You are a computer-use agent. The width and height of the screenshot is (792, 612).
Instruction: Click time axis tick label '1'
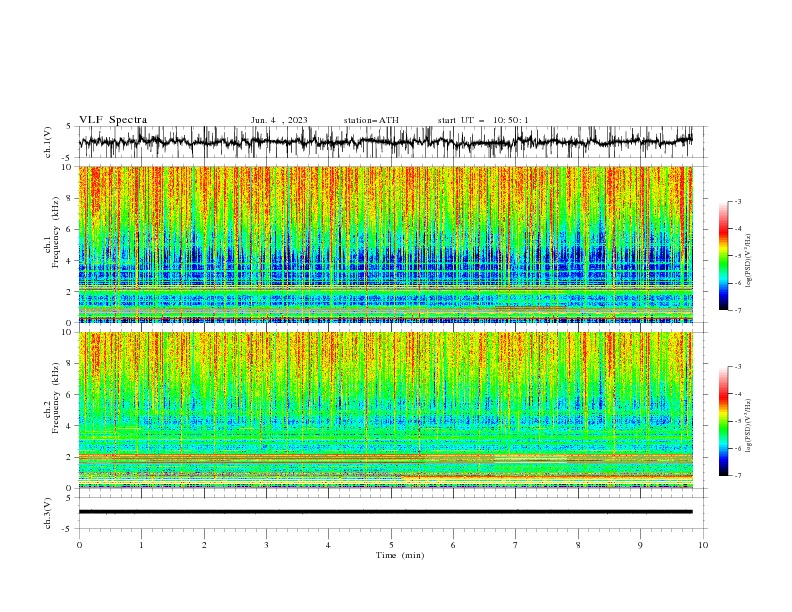click(x=141, y=545)
